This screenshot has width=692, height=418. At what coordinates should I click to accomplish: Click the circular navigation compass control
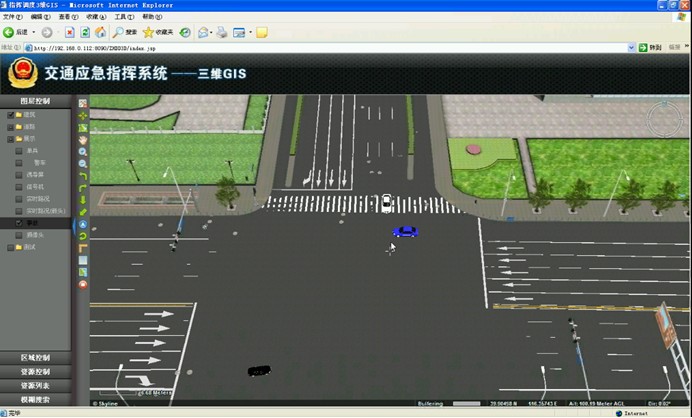click(x=665, y=119)
